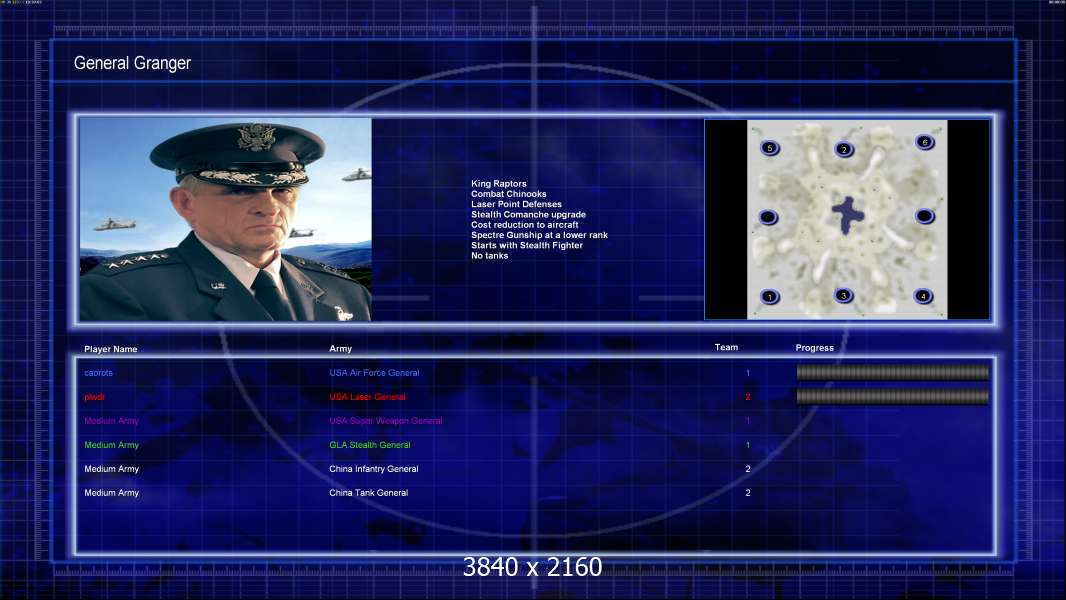Click the China Tank General row
This screenshot has width=1066, height=600.
click(x=534, y=493)
